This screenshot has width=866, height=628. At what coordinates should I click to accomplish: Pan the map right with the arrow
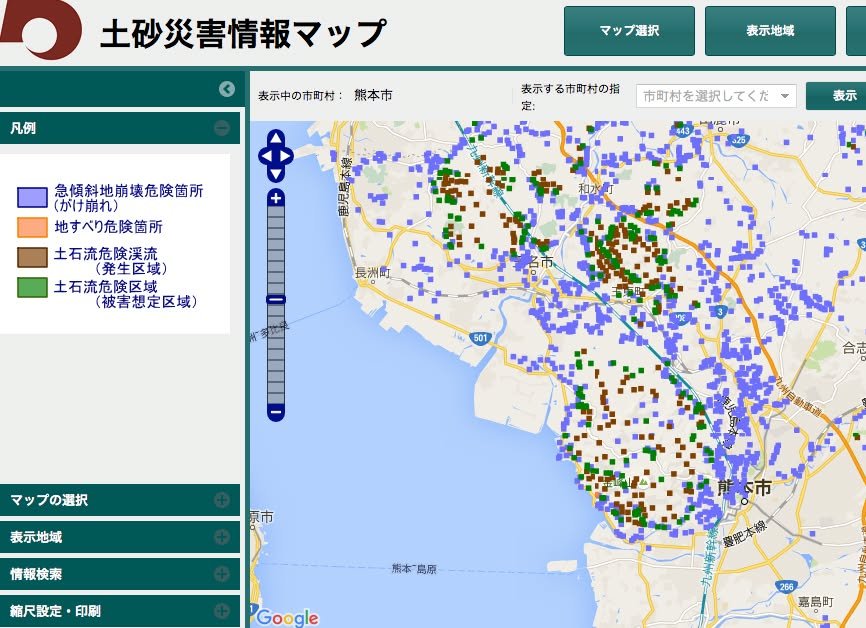(288, 156)
